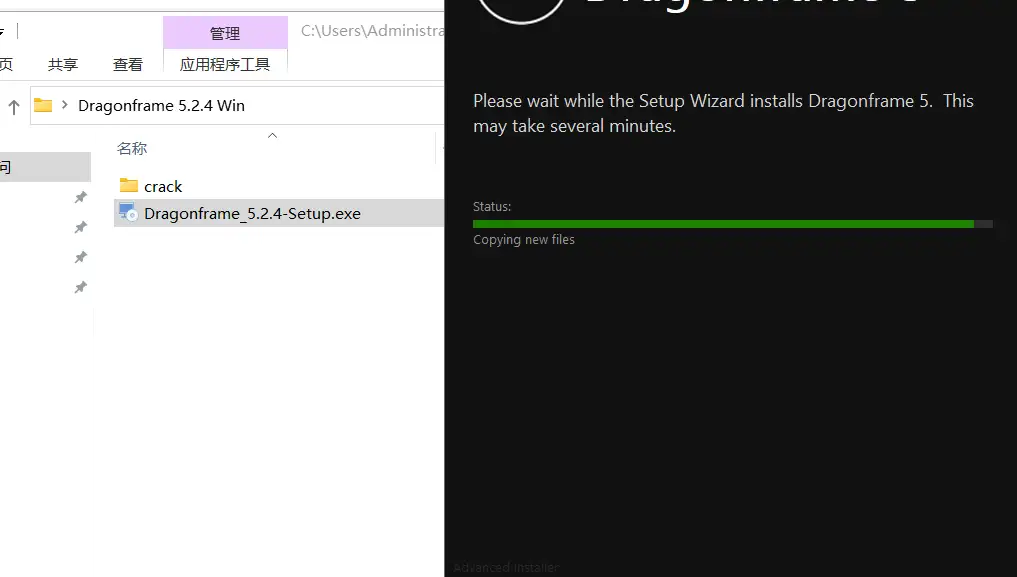Open the 管理 ribbon tab
Image resolution: width=1017 pixels, height=577 pixels.
click(x=224, y=33)
